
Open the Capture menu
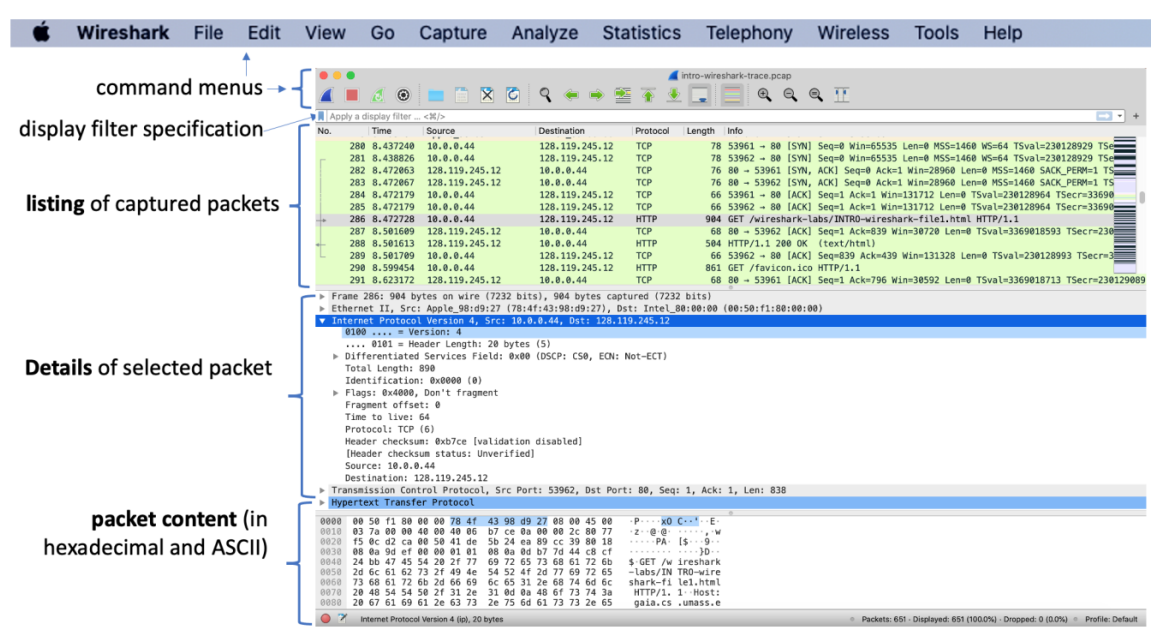point(453,33)
